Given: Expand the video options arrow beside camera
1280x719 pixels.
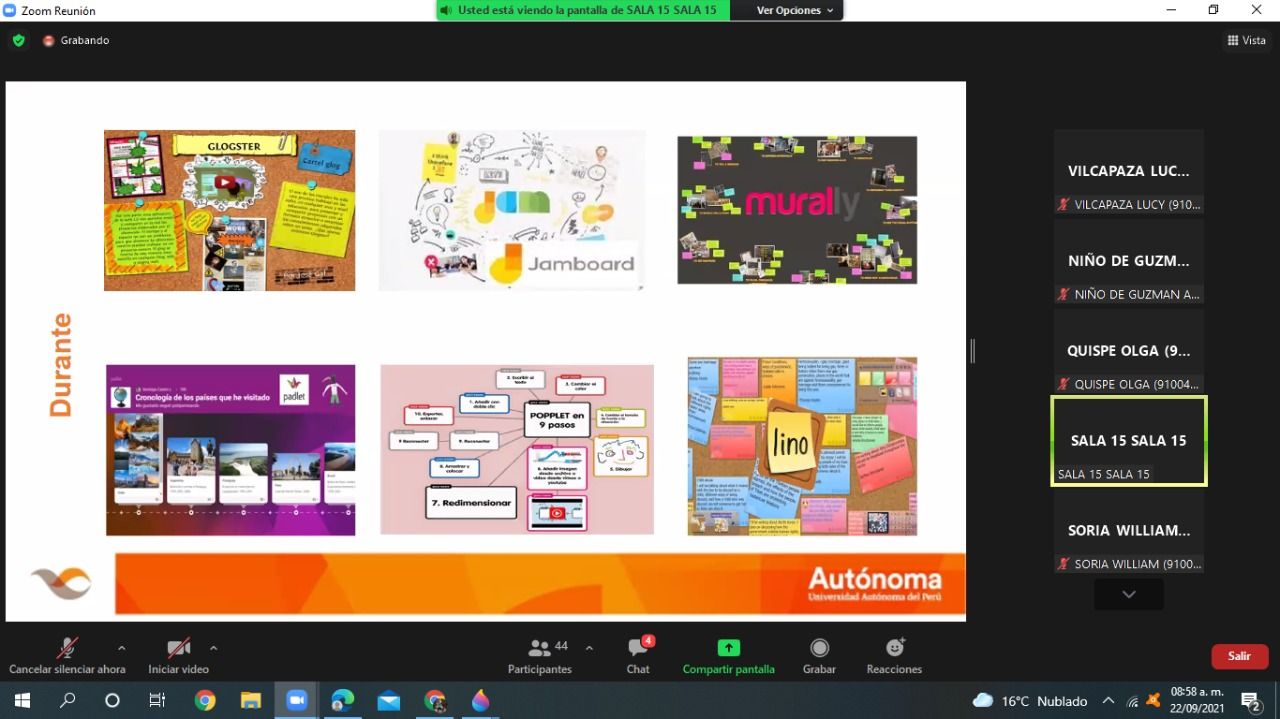Looking at the screenshot, I should (x=213, y=648).
